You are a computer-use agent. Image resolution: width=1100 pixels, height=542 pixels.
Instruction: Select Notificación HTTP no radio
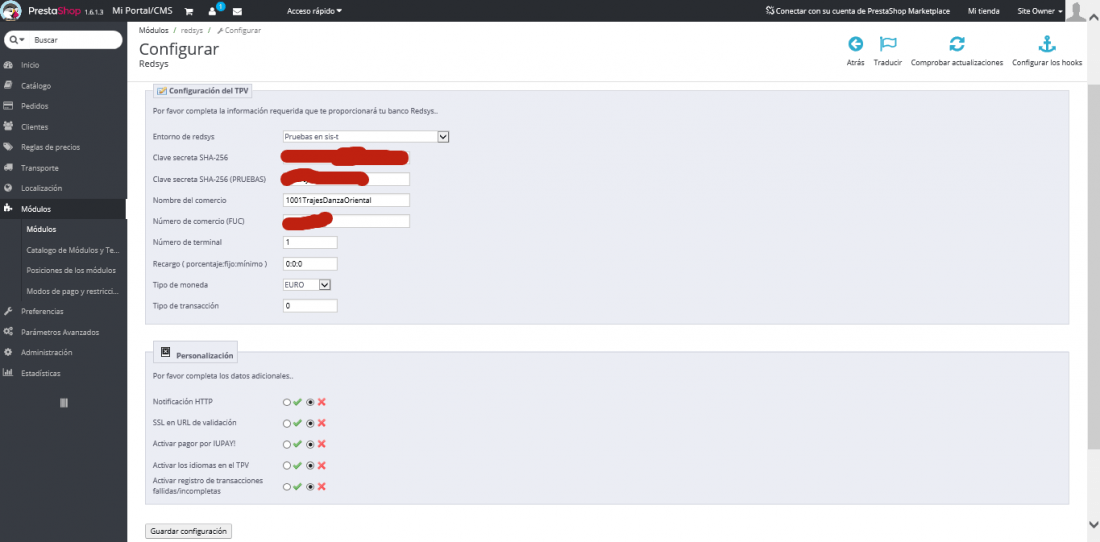click(x=310, y=402)
